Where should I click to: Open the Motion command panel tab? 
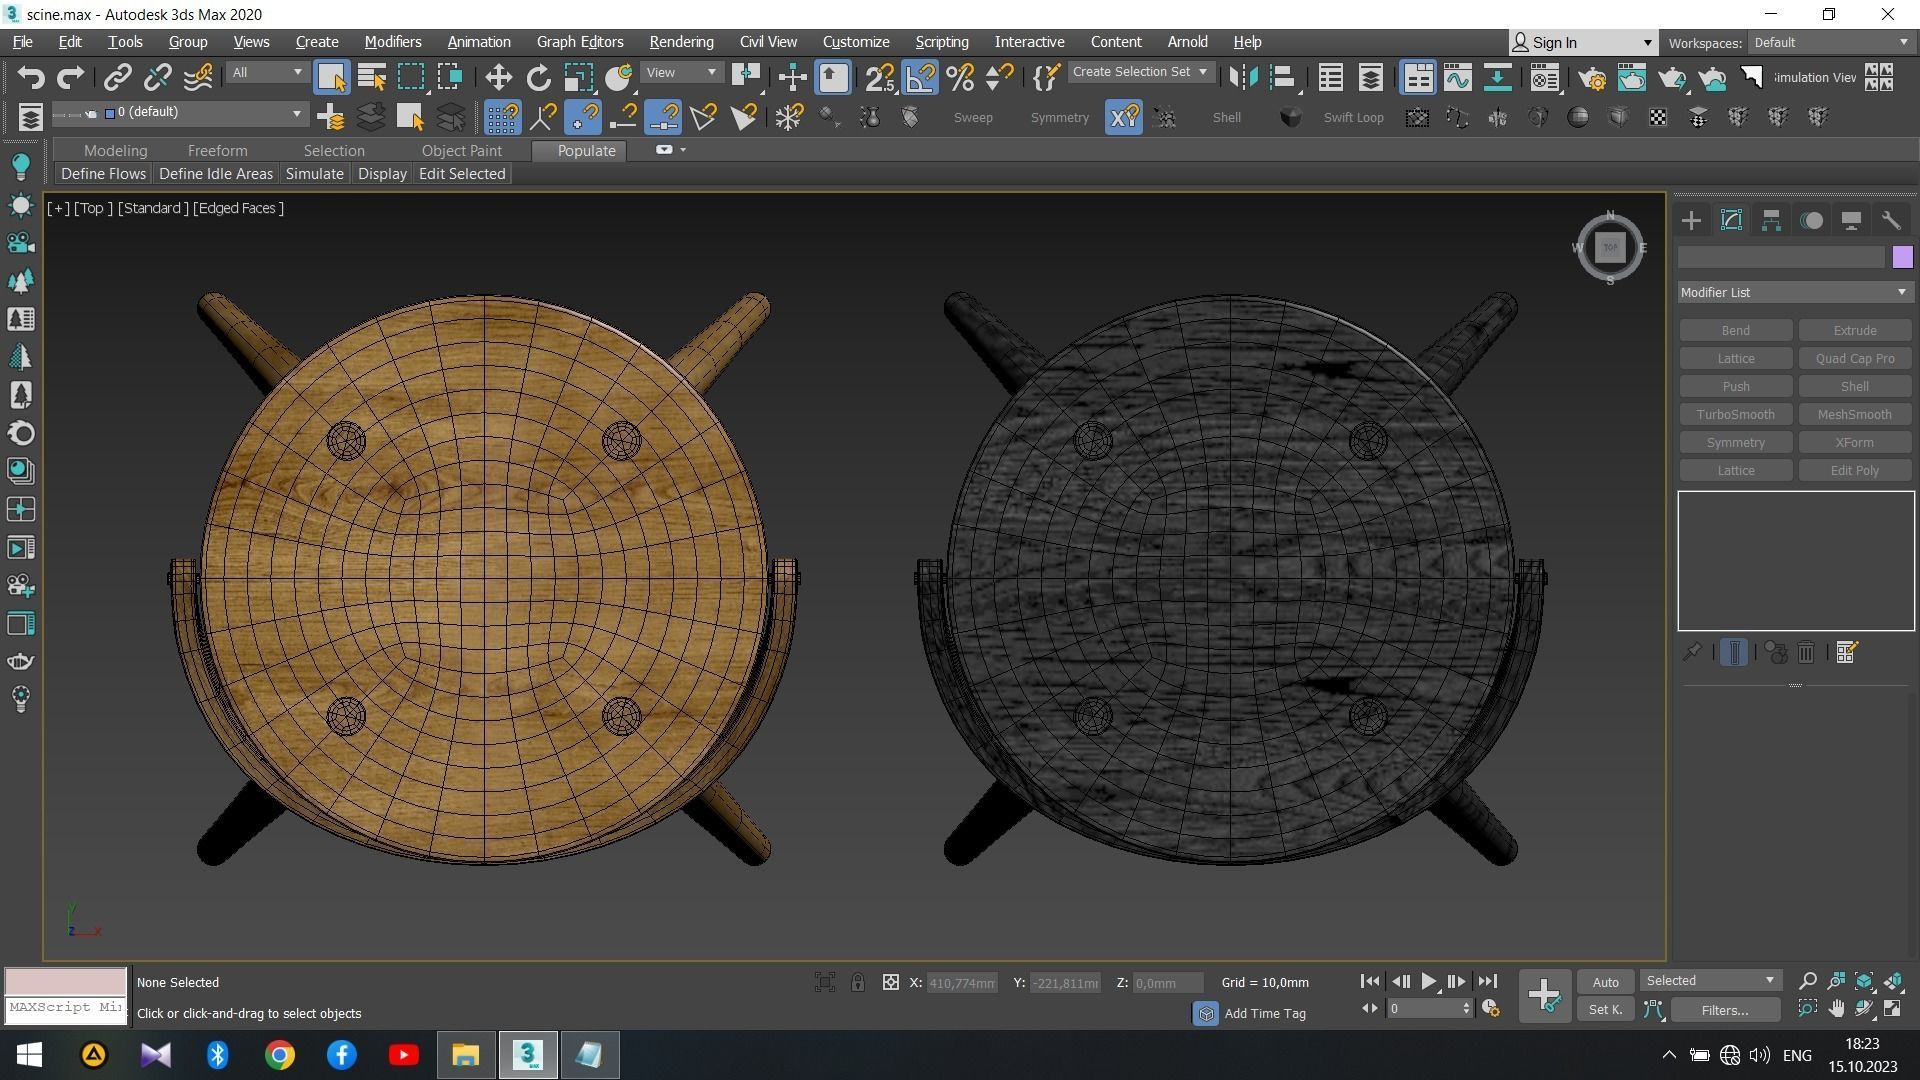[1811, 220]
